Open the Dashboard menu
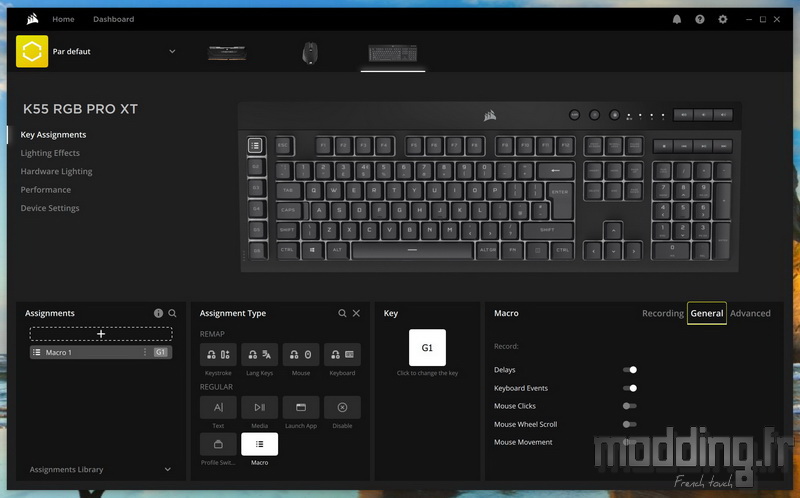This screenshot has height=498, width=800. (x=113, y=19)
